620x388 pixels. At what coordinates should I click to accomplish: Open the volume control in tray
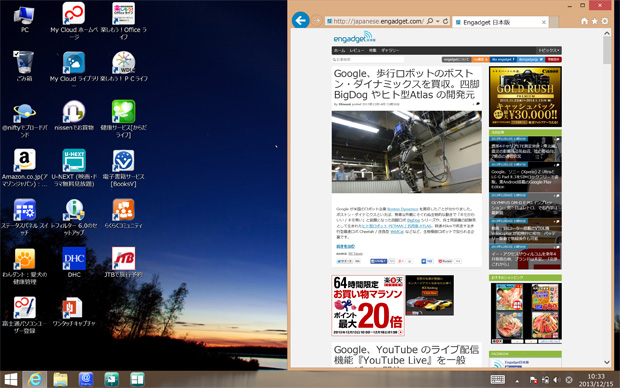557,380
